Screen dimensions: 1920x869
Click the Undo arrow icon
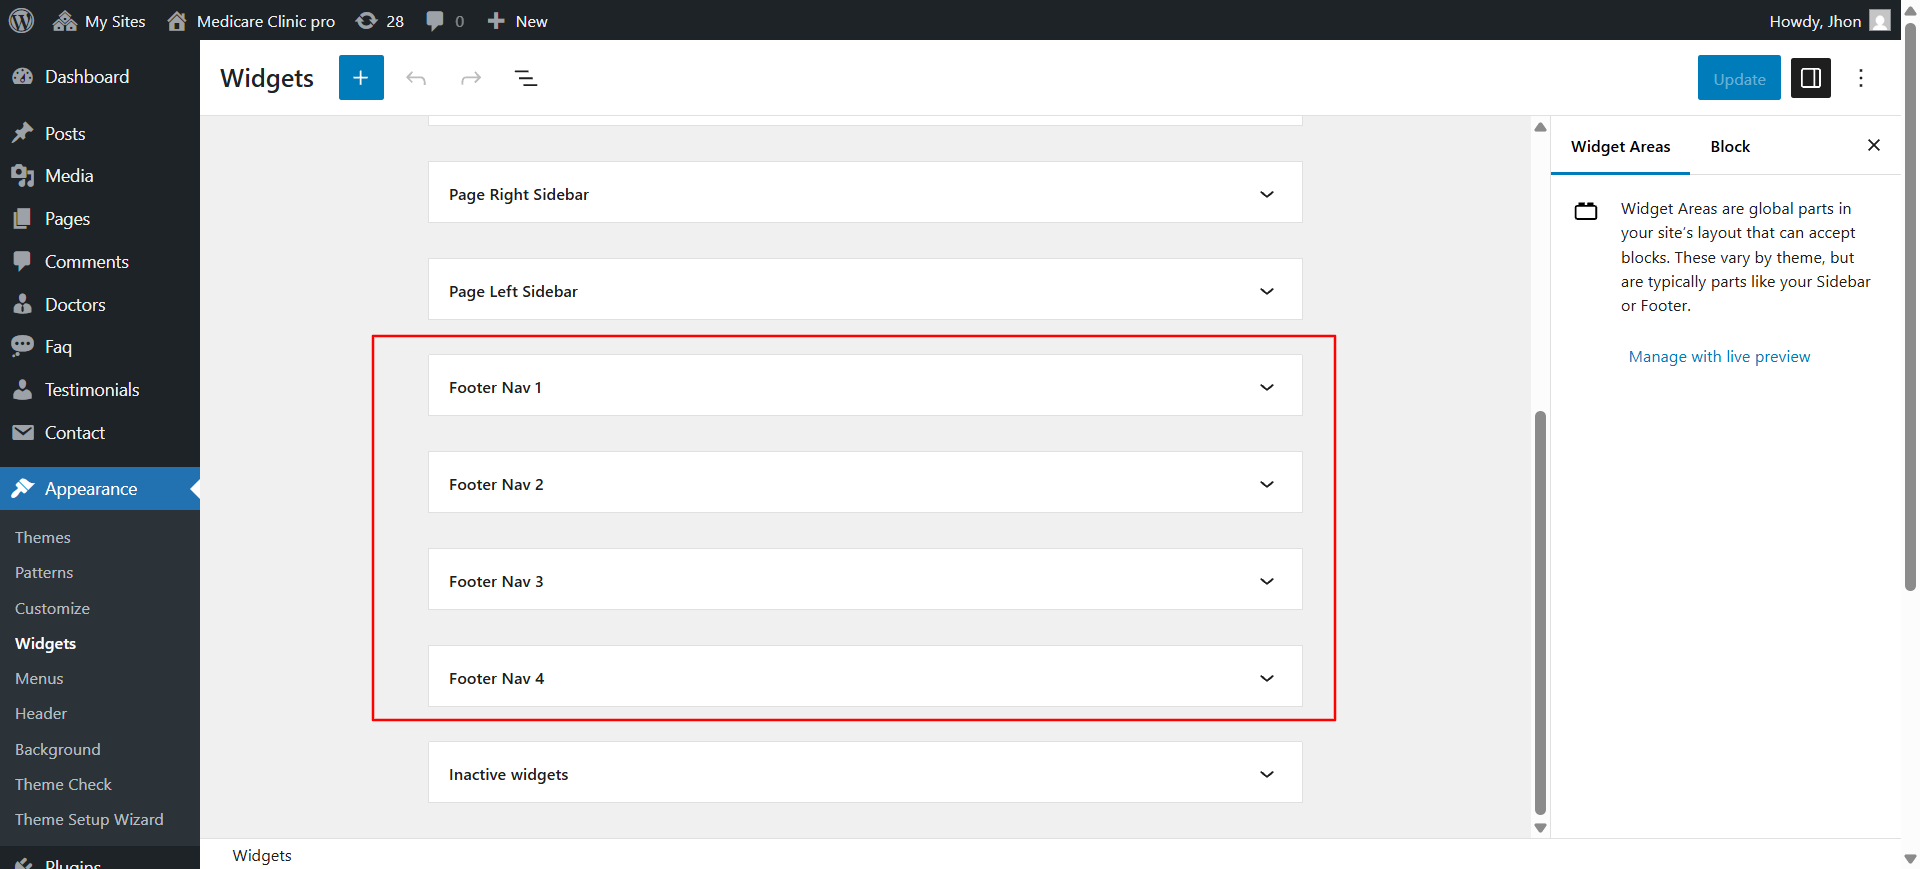[416, 78]
